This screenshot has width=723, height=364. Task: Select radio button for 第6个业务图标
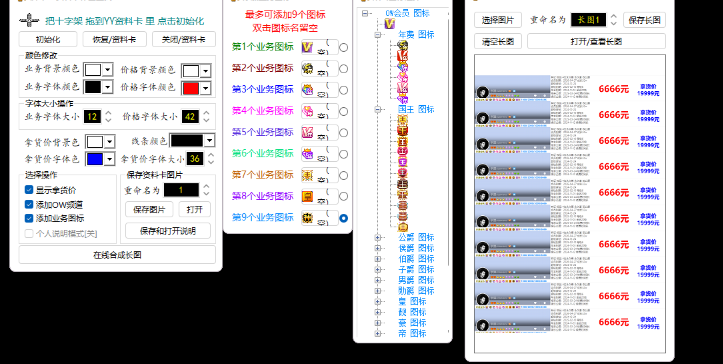coord(344,154)
